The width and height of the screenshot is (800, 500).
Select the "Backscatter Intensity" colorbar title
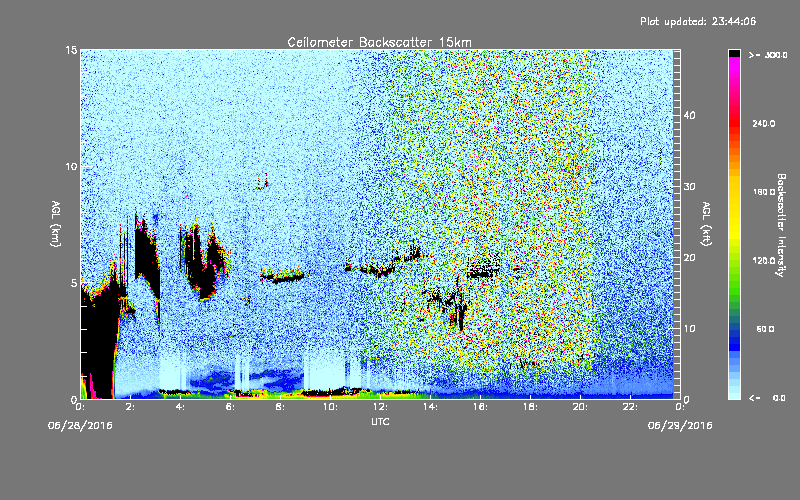[x=781, y=225]
